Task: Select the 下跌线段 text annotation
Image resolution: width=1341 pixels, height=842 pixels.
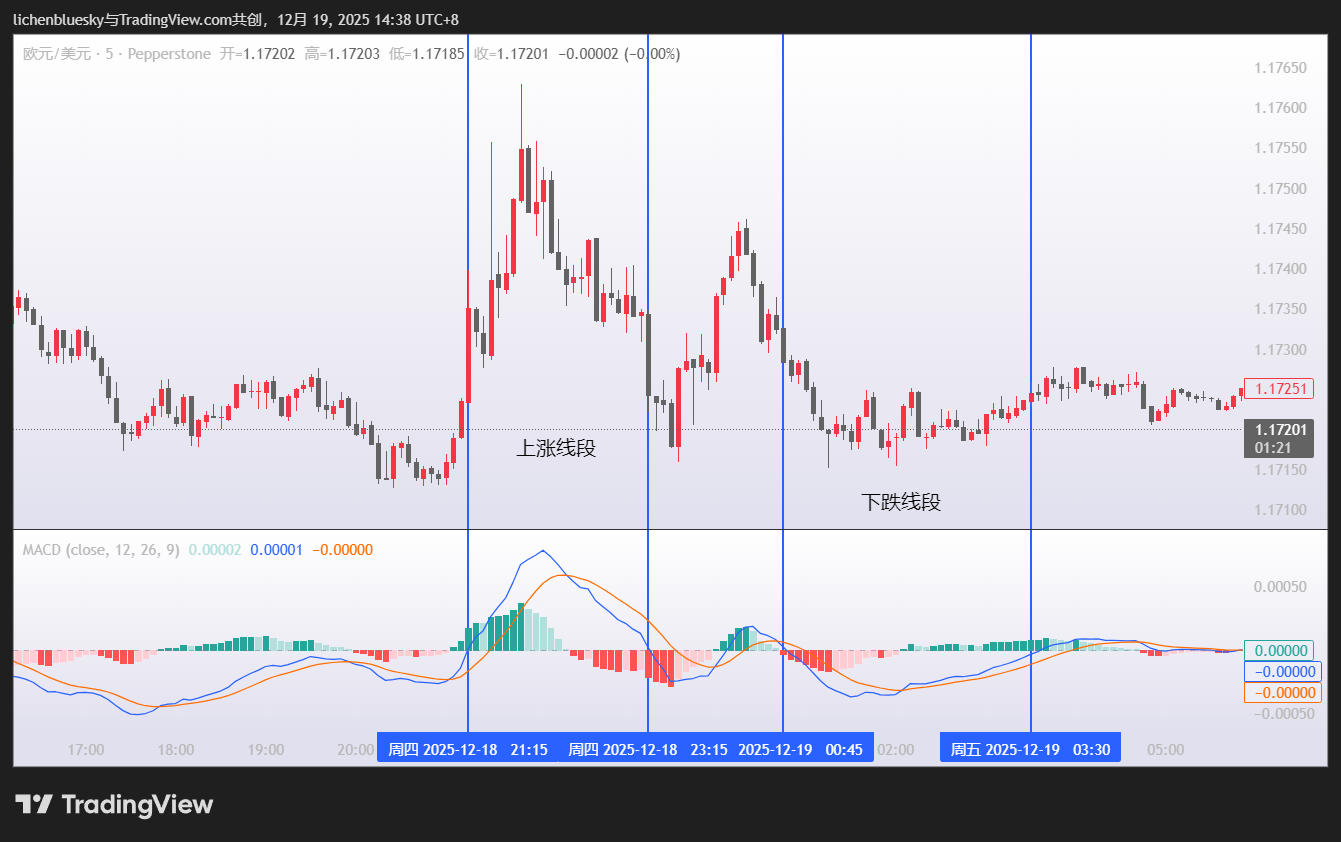Action: pos(901,502)
